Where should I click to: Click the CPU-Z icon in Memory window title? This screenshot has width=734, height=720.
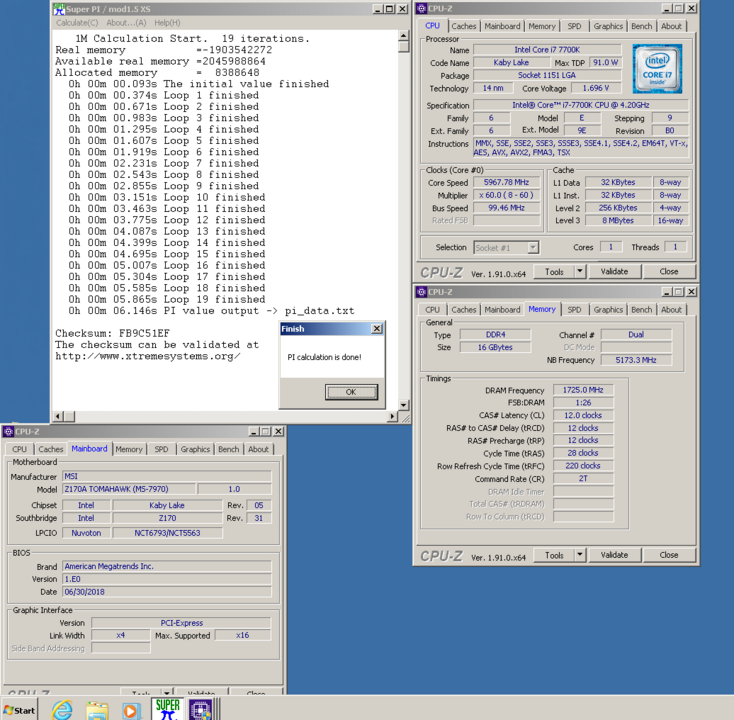pos(421,292)
